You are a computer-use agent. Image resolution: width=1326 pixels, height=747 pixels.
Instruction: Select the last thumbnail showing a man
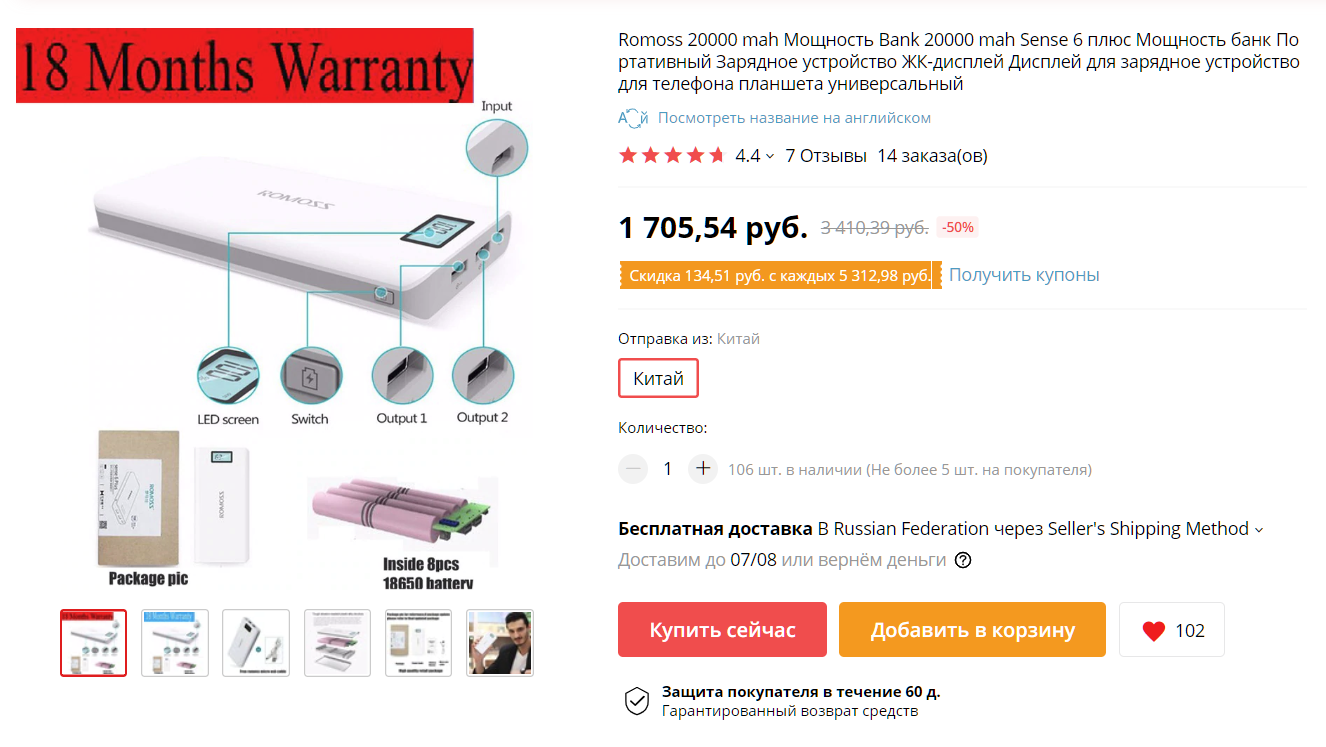(x=500, y=643)
